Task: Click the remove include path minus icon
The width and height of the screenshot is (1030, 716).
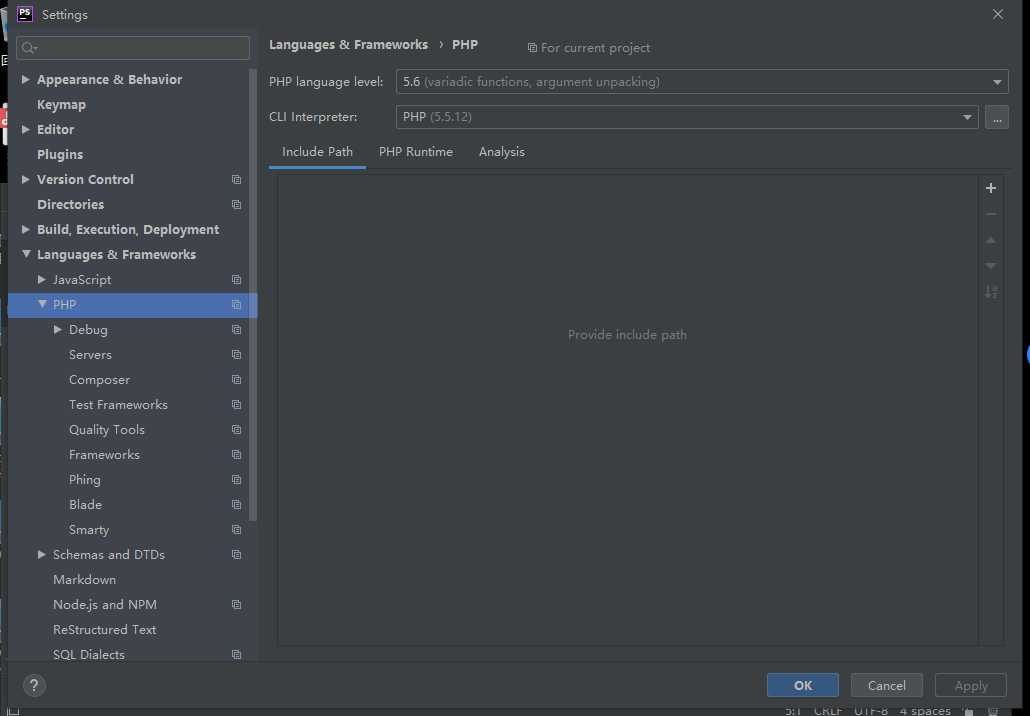Action: (991, 214)
